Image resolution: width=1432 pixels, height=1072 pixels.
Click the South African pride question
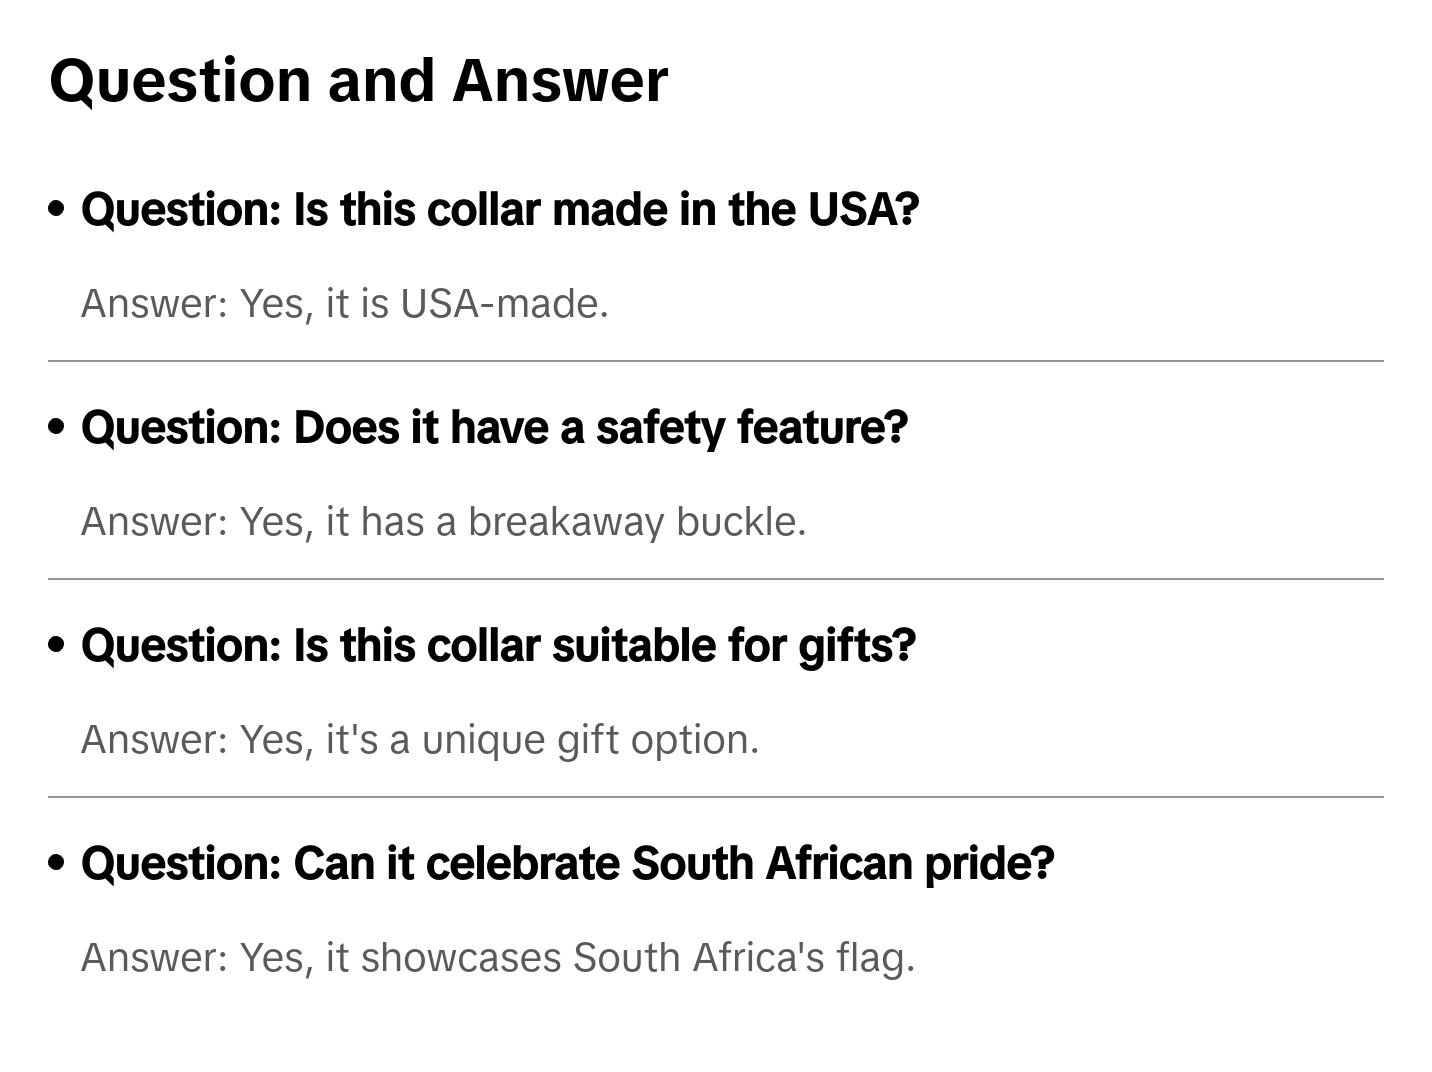(x=567, y=864)
